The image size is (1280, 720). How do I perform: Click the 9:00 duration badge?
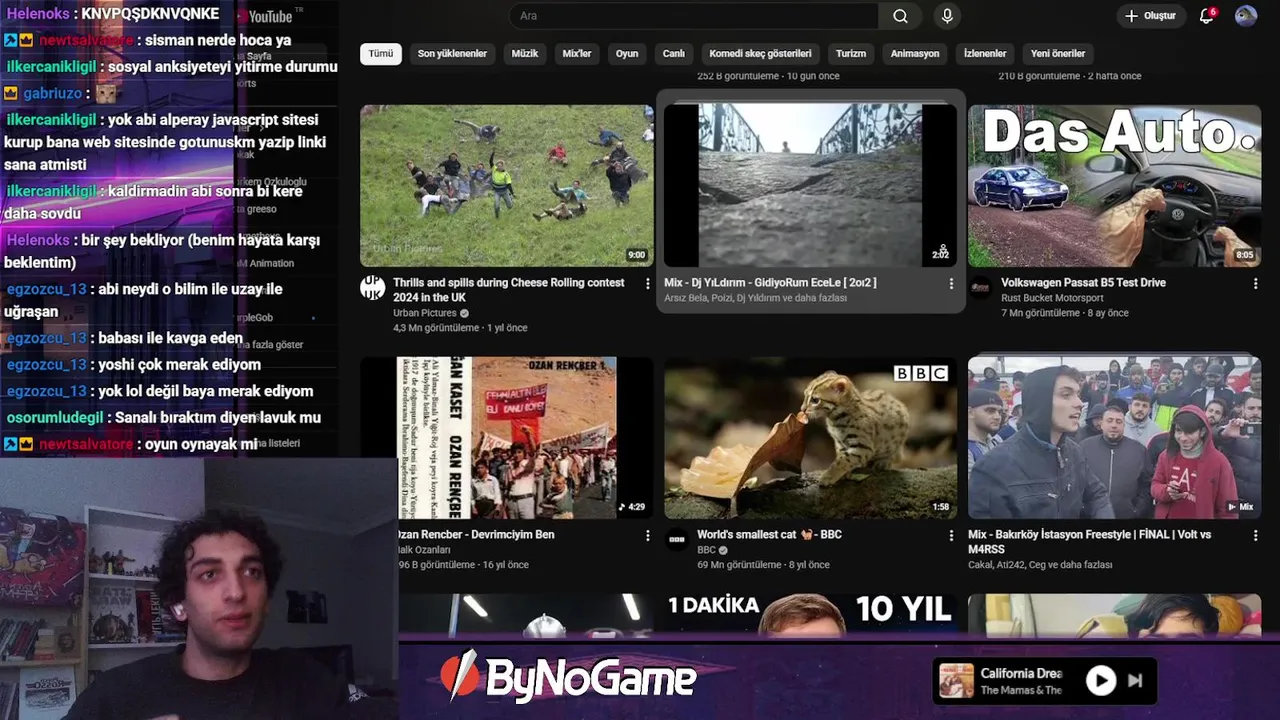tap(637, 255)
